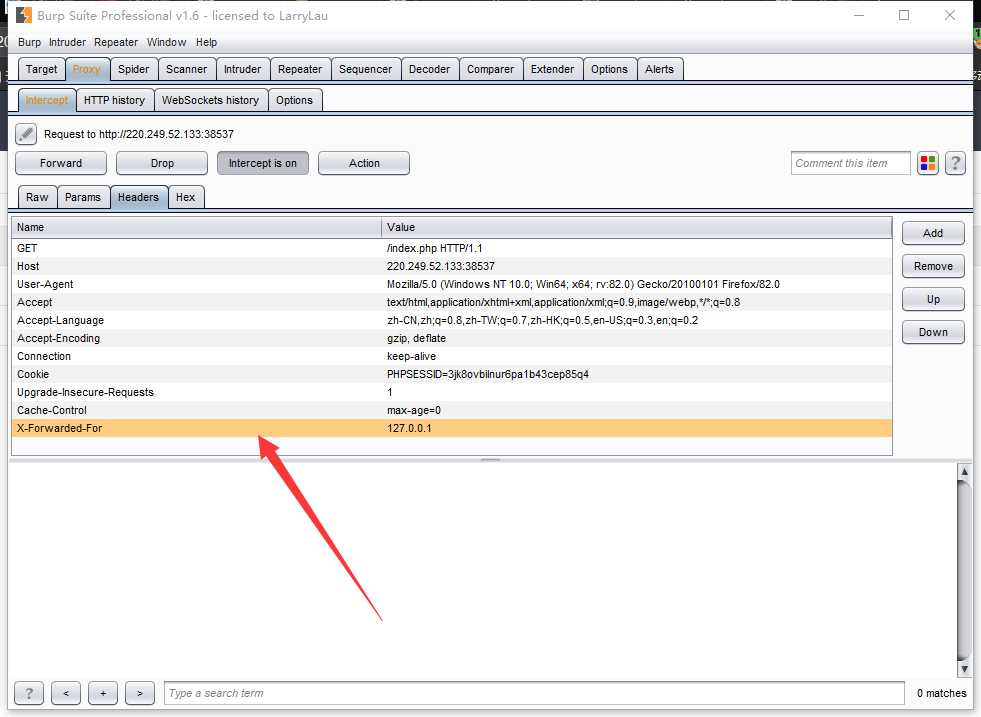Switch to the Sequencer tab
Viewport: 981px width, 717px height.
pyautogui.click(x=365, y=69)
